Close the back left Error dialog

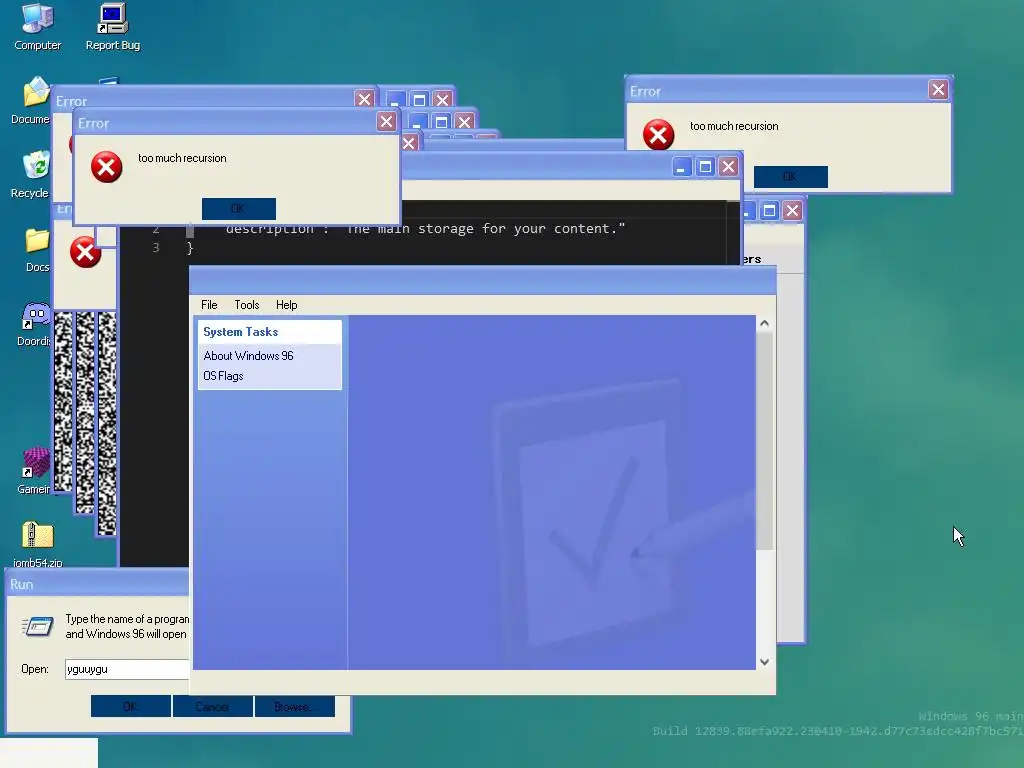coord(364,99)
